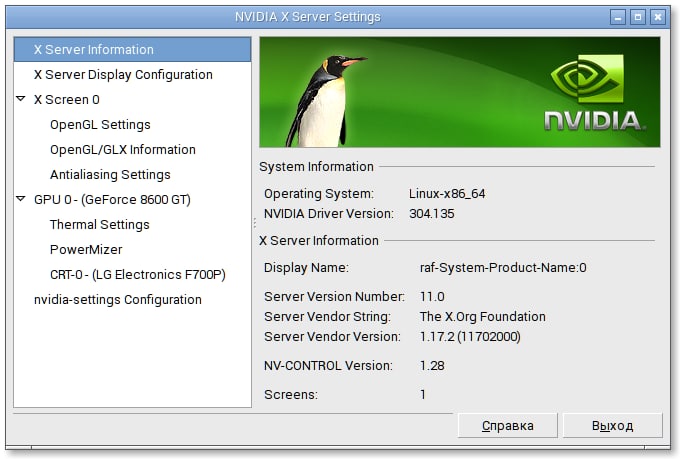
Task: Click display name raf-System-Product-Name:0
Action: pos(503,268)
